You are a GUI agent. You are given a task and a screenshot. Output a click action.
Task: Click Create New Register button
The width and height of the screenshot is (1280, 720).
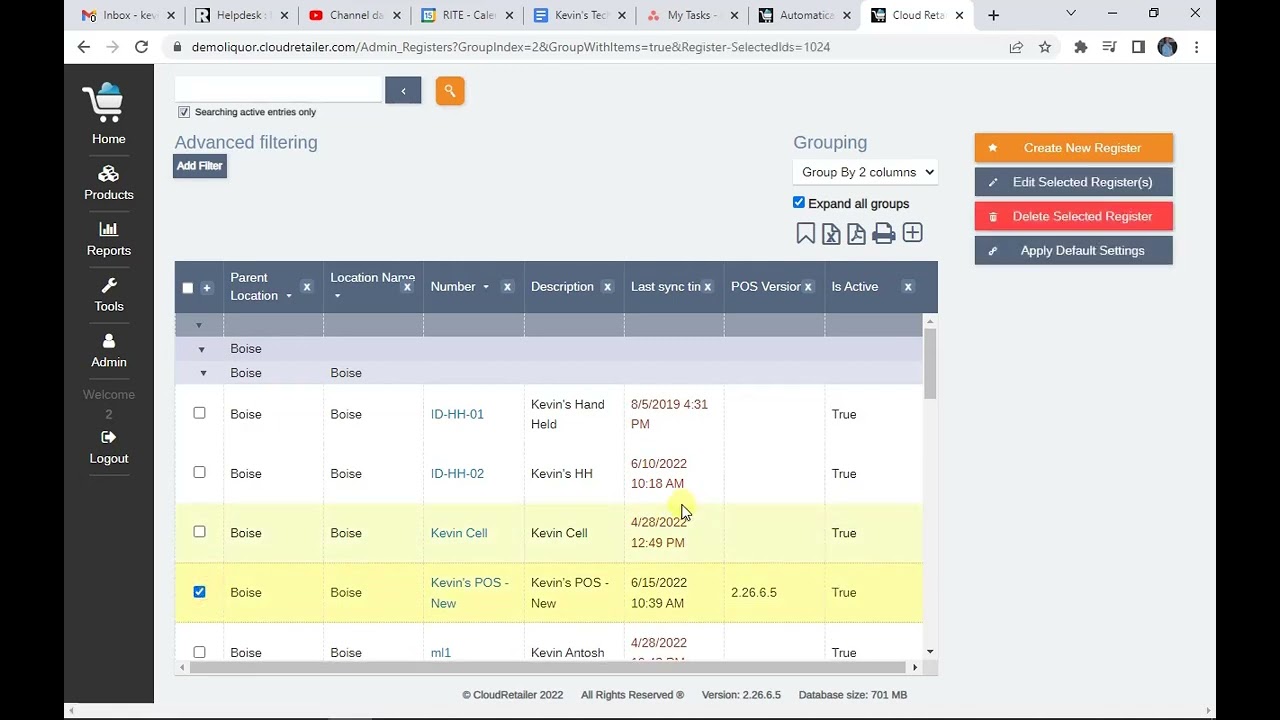[x=1074, y=148]
